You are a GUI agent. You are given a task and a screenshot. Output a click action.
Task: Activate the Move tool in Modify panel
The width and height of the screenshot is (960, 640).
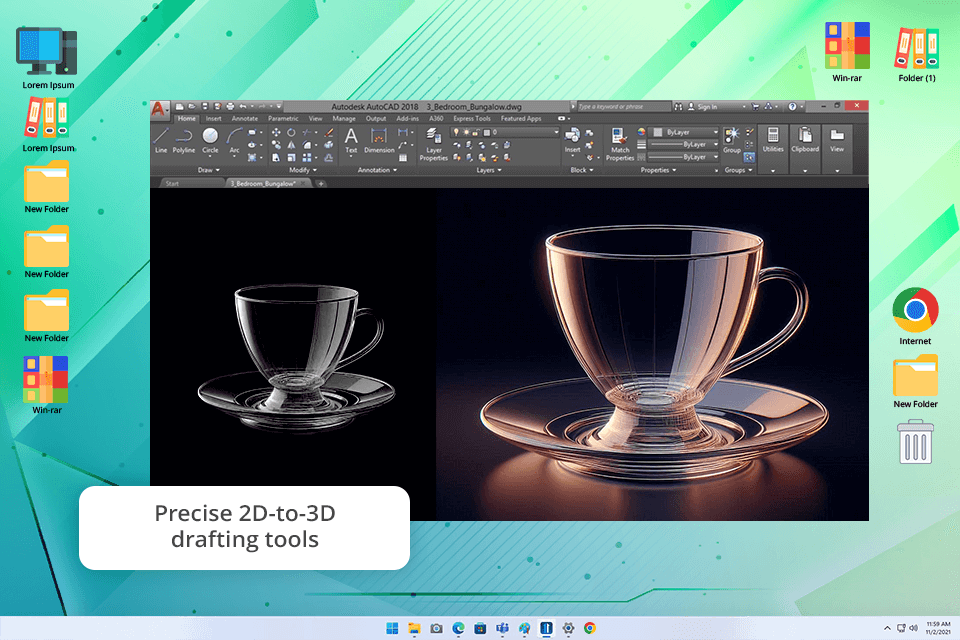pos(276,132)
